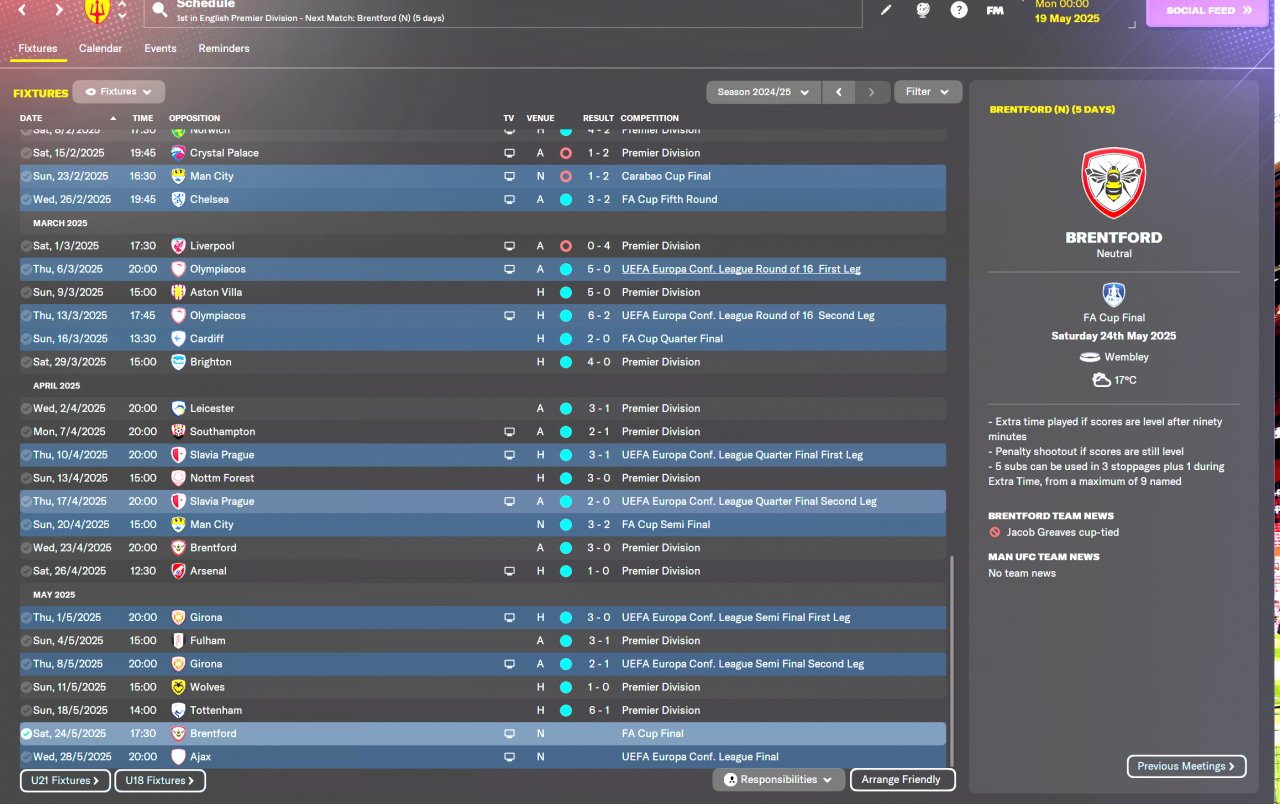Click the TV icon on the Crystal Palace row
Viewport: 1280px width, 804px height.
[509, 153]
